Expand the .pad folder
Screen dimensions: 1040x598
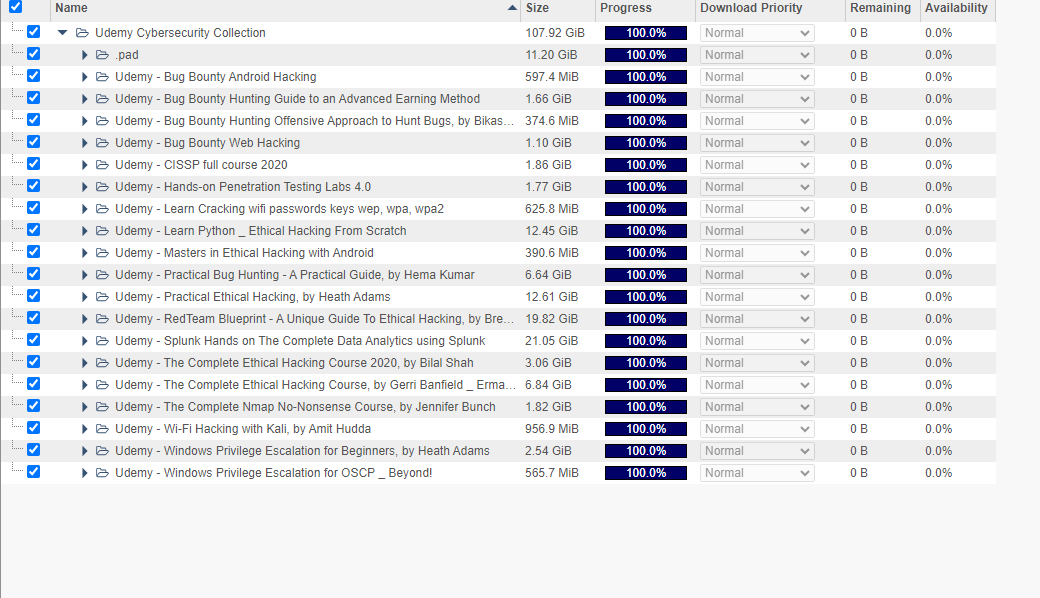pyautogui.click(x=84, y=55)
